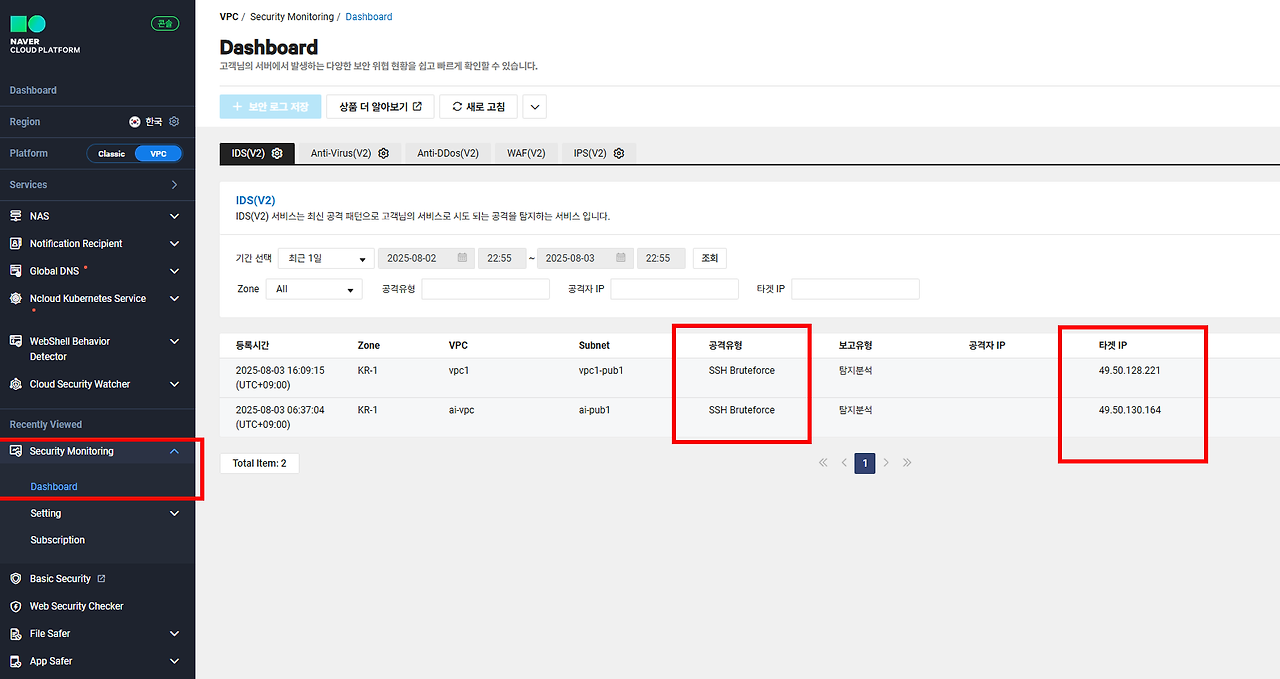Switch to the IPS(V2) tab
The width and height of the screenshot is (1280, 679).
click(x=598, y=153)
